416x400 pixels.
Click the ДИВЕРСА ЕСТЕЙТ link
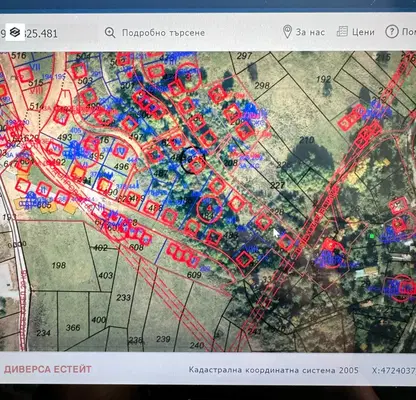click(48, 369)
